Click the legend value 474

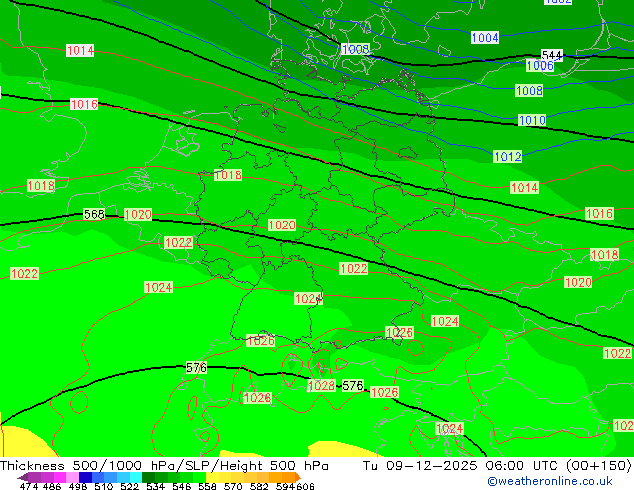pyautogui.click(x=29, y=486)
